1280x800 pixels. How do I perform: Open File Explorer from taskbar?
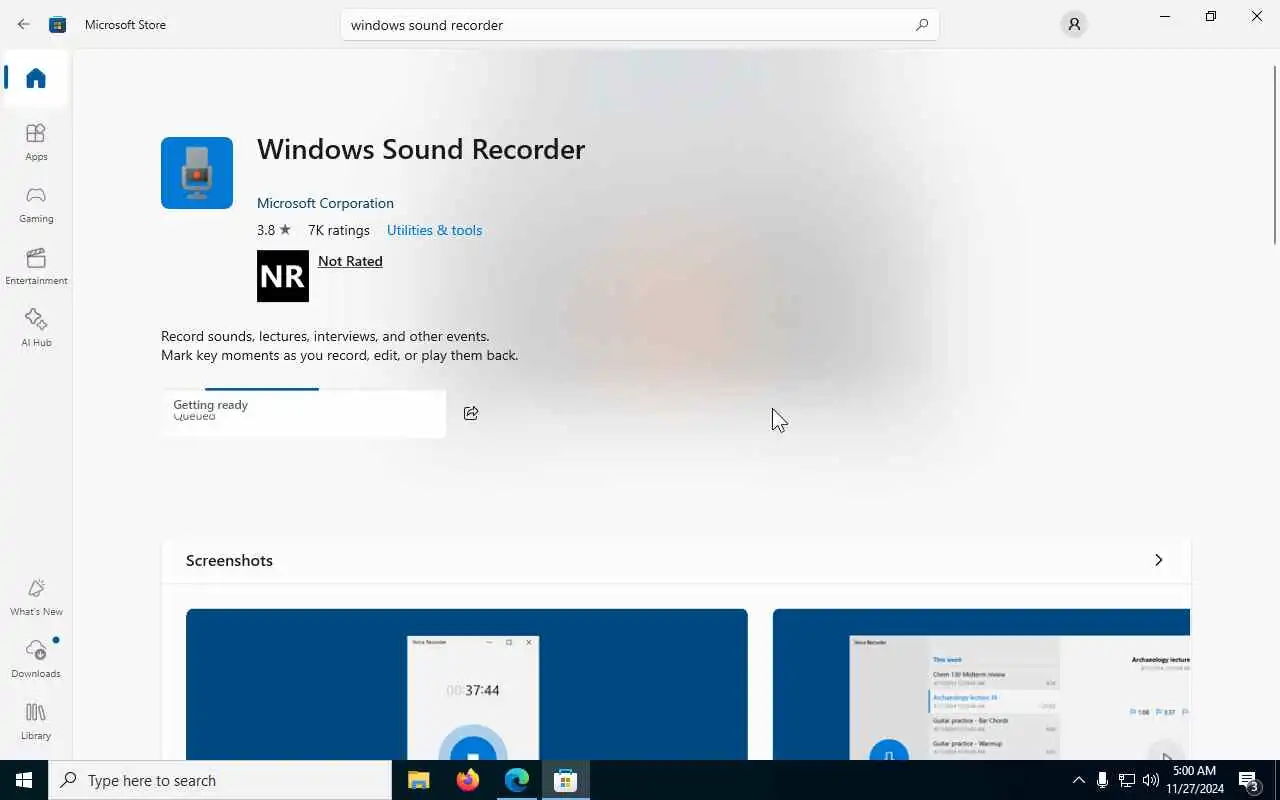coord(418,780)
